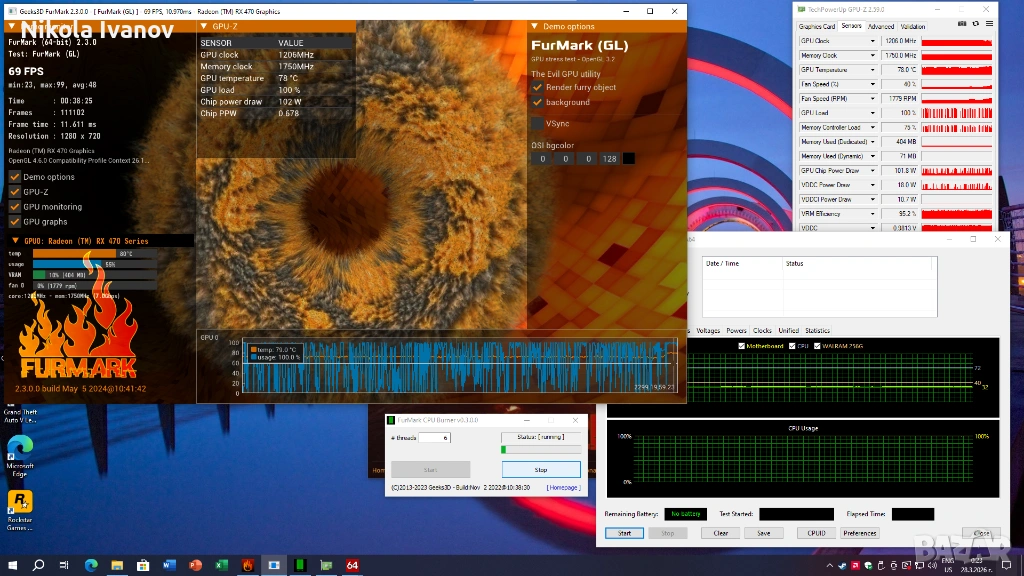Toggle GPU monitoring checkbox in FurMark
The width and height of the screenshot is (1024, 576).
click(15, 207)
